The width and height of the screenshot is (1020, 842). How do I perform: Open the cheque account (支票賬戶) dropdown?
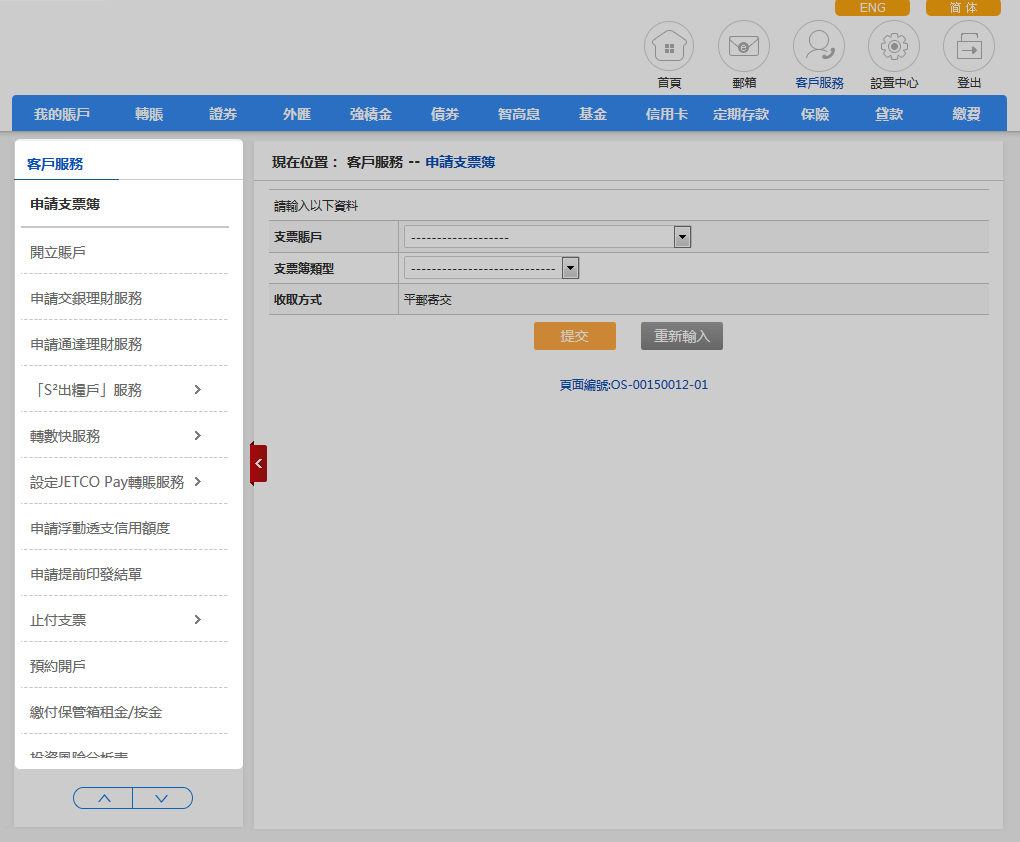(547, 237)
